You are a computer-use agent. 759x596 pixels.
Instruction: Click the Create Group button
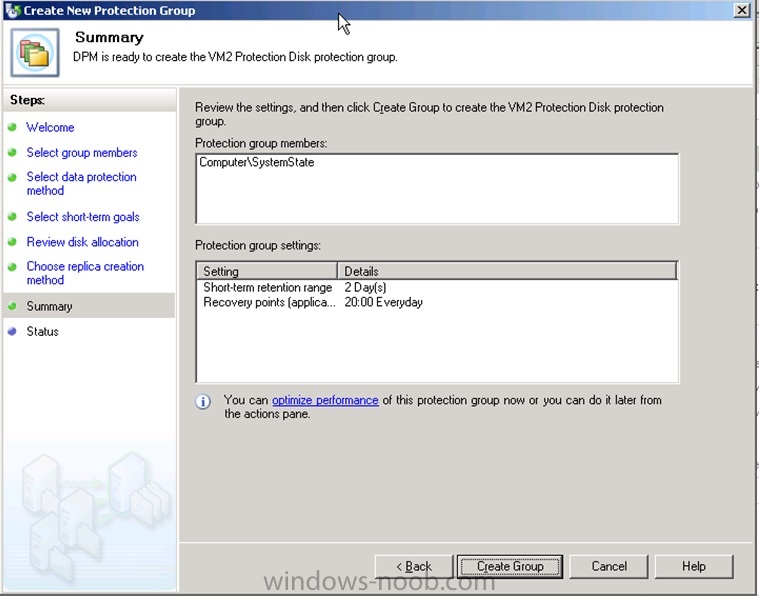(x=510, y=566)
